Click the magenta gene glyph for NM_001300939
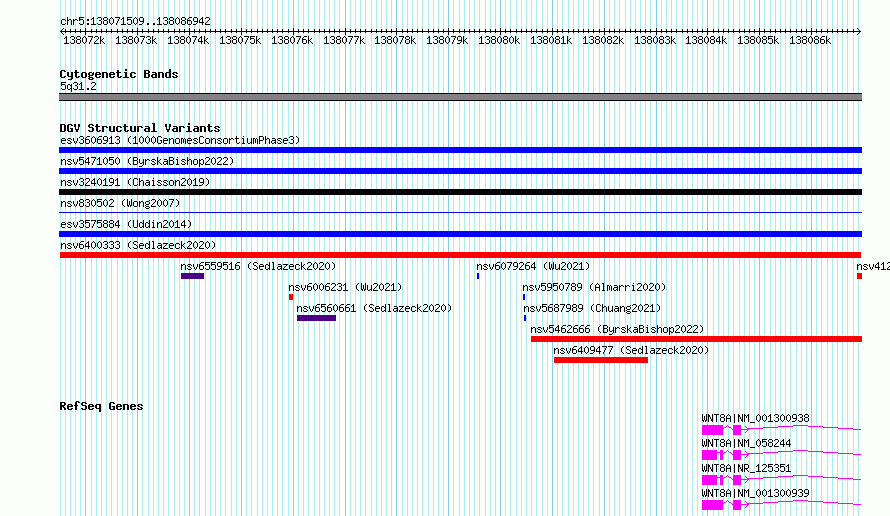 (x=782, y=505)
